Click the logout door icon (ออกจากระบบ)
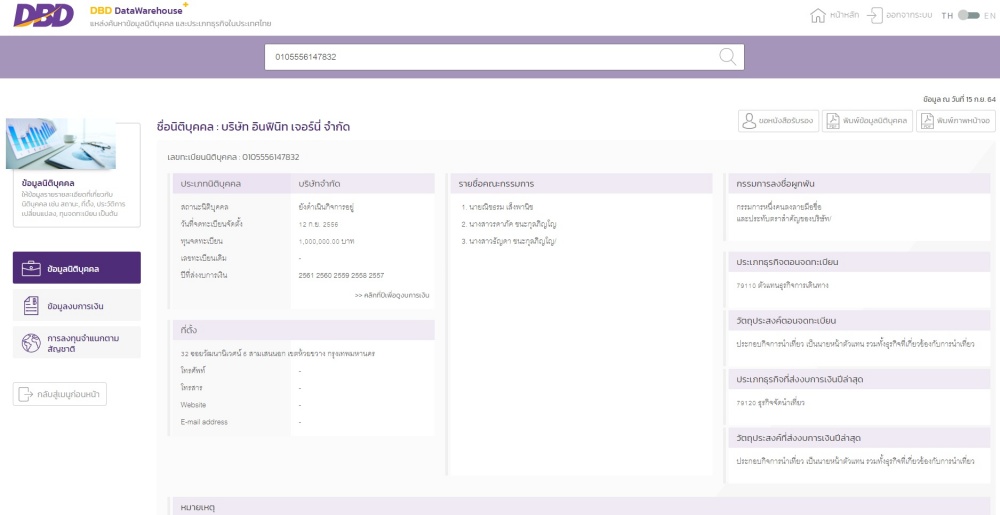 [875, 15]
